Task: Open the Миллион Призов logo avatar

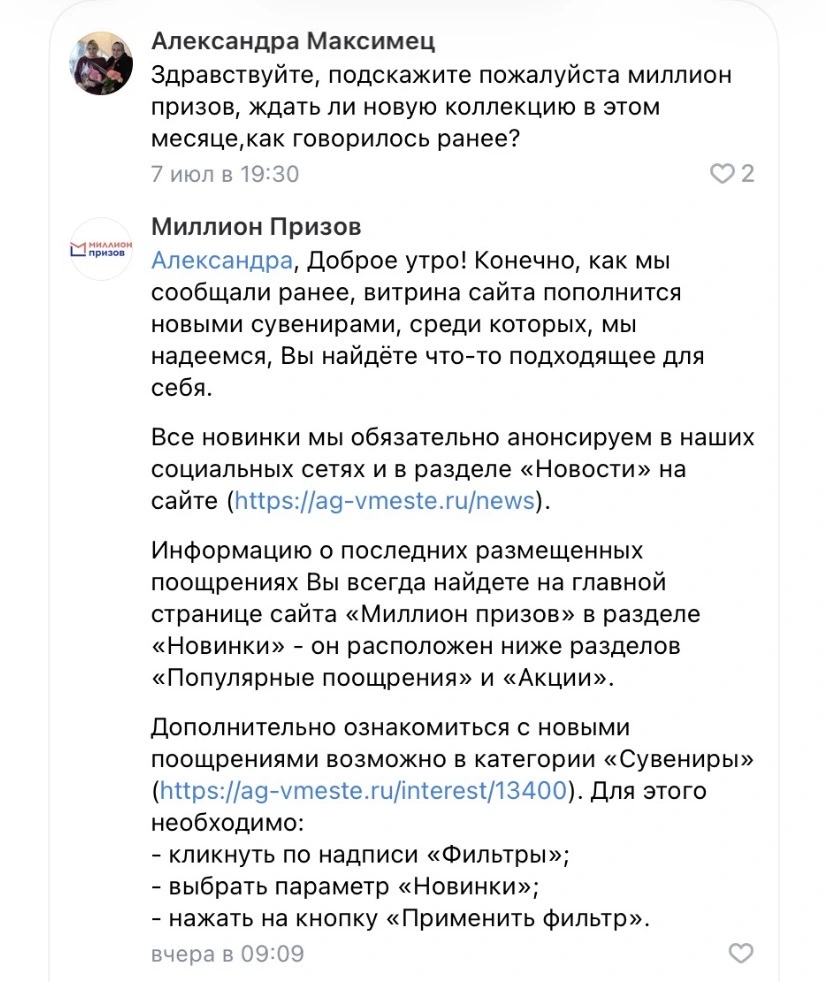Action: pyautogui.click(x=101, y=249)
